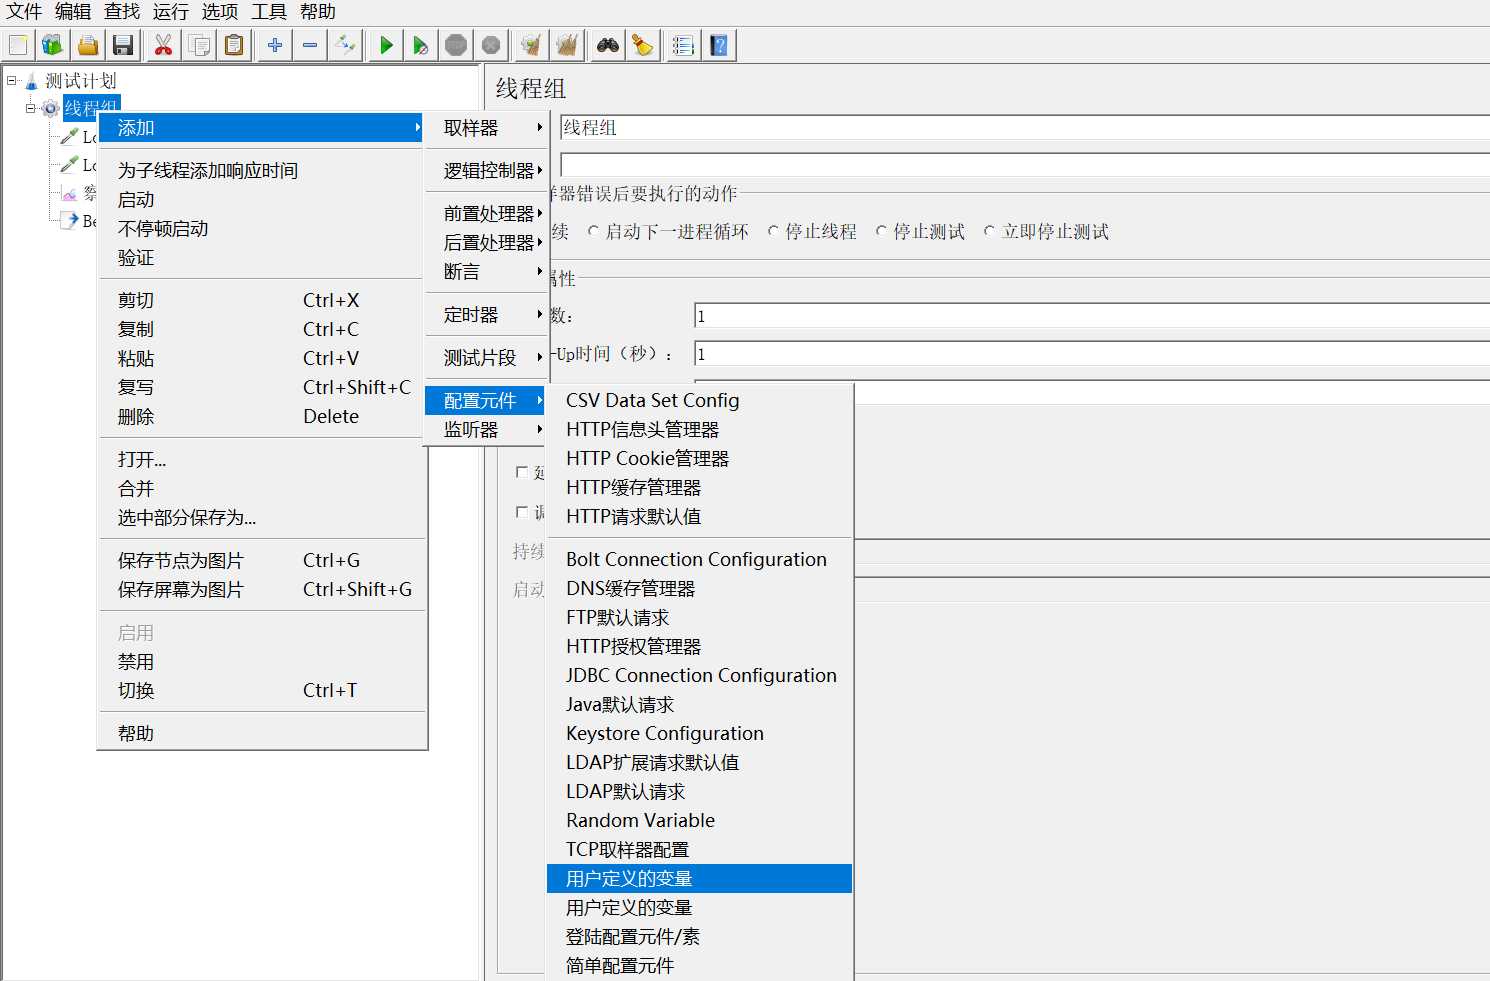Click the Clear results broom icon
1490x981 pixels.
point(532,45)
